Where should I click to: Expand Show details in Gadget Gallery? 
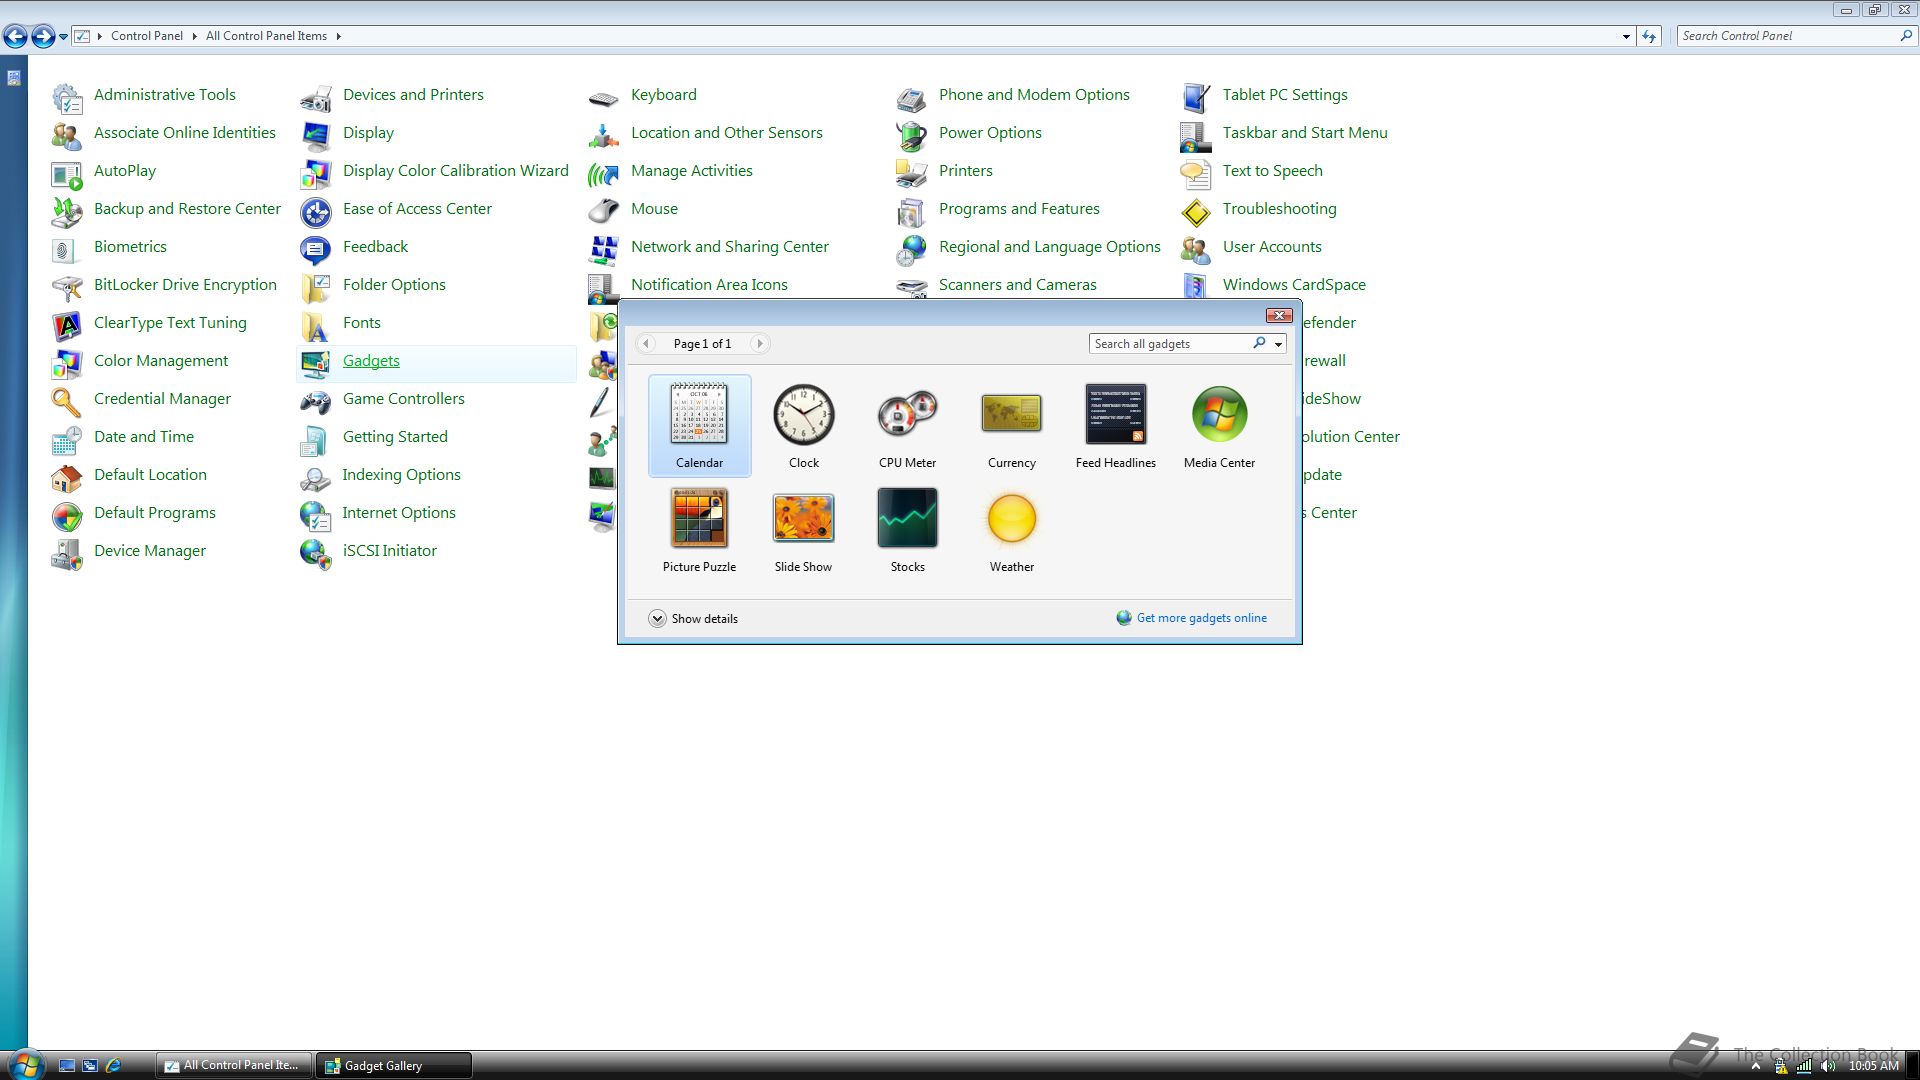[694, 619]
